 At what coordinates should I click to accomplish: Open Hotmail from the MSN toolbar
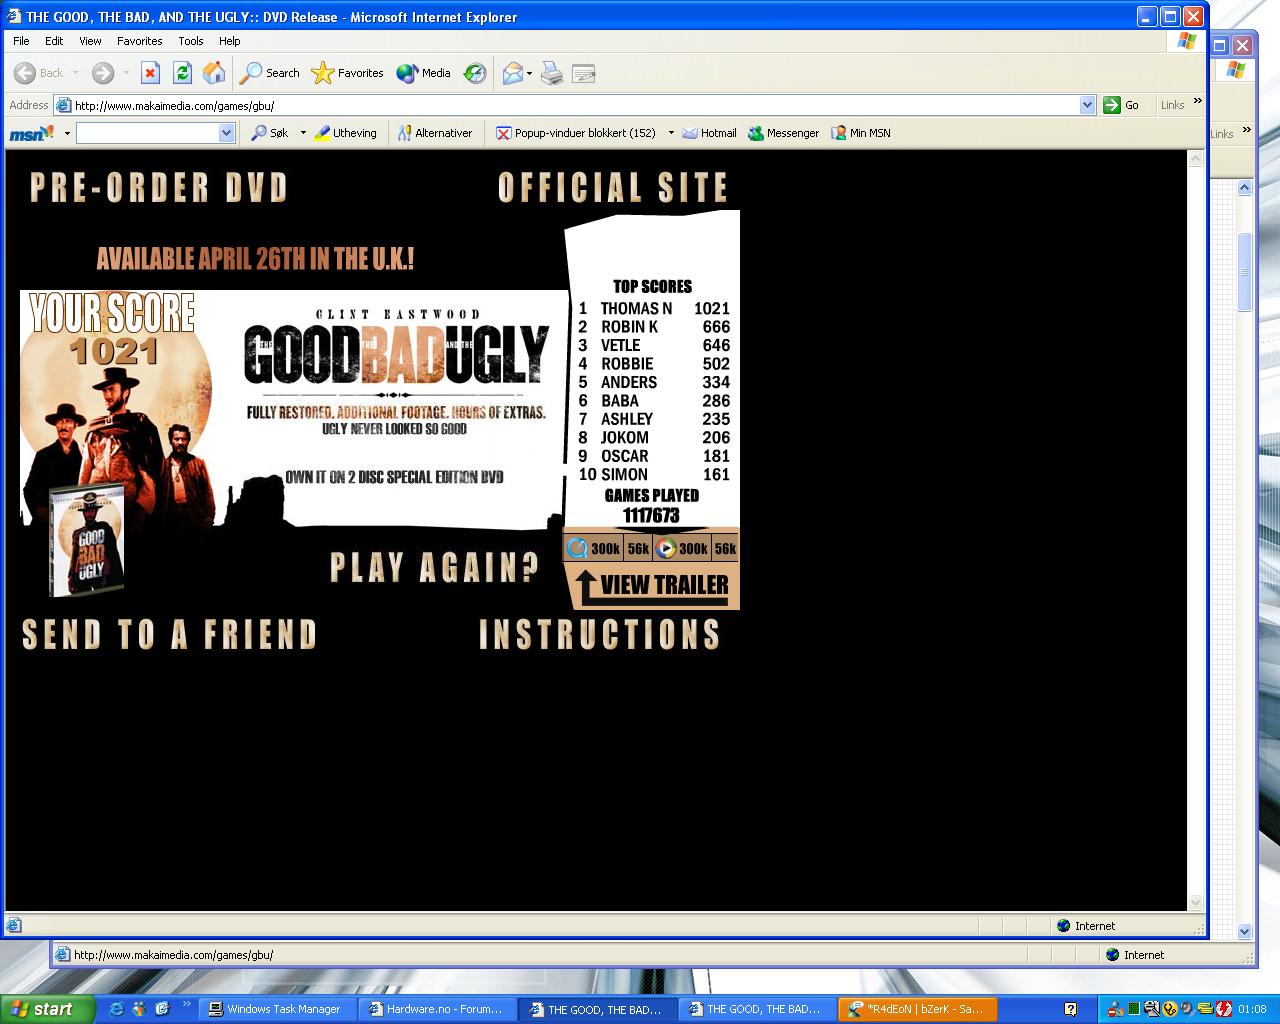coord(709,133)
